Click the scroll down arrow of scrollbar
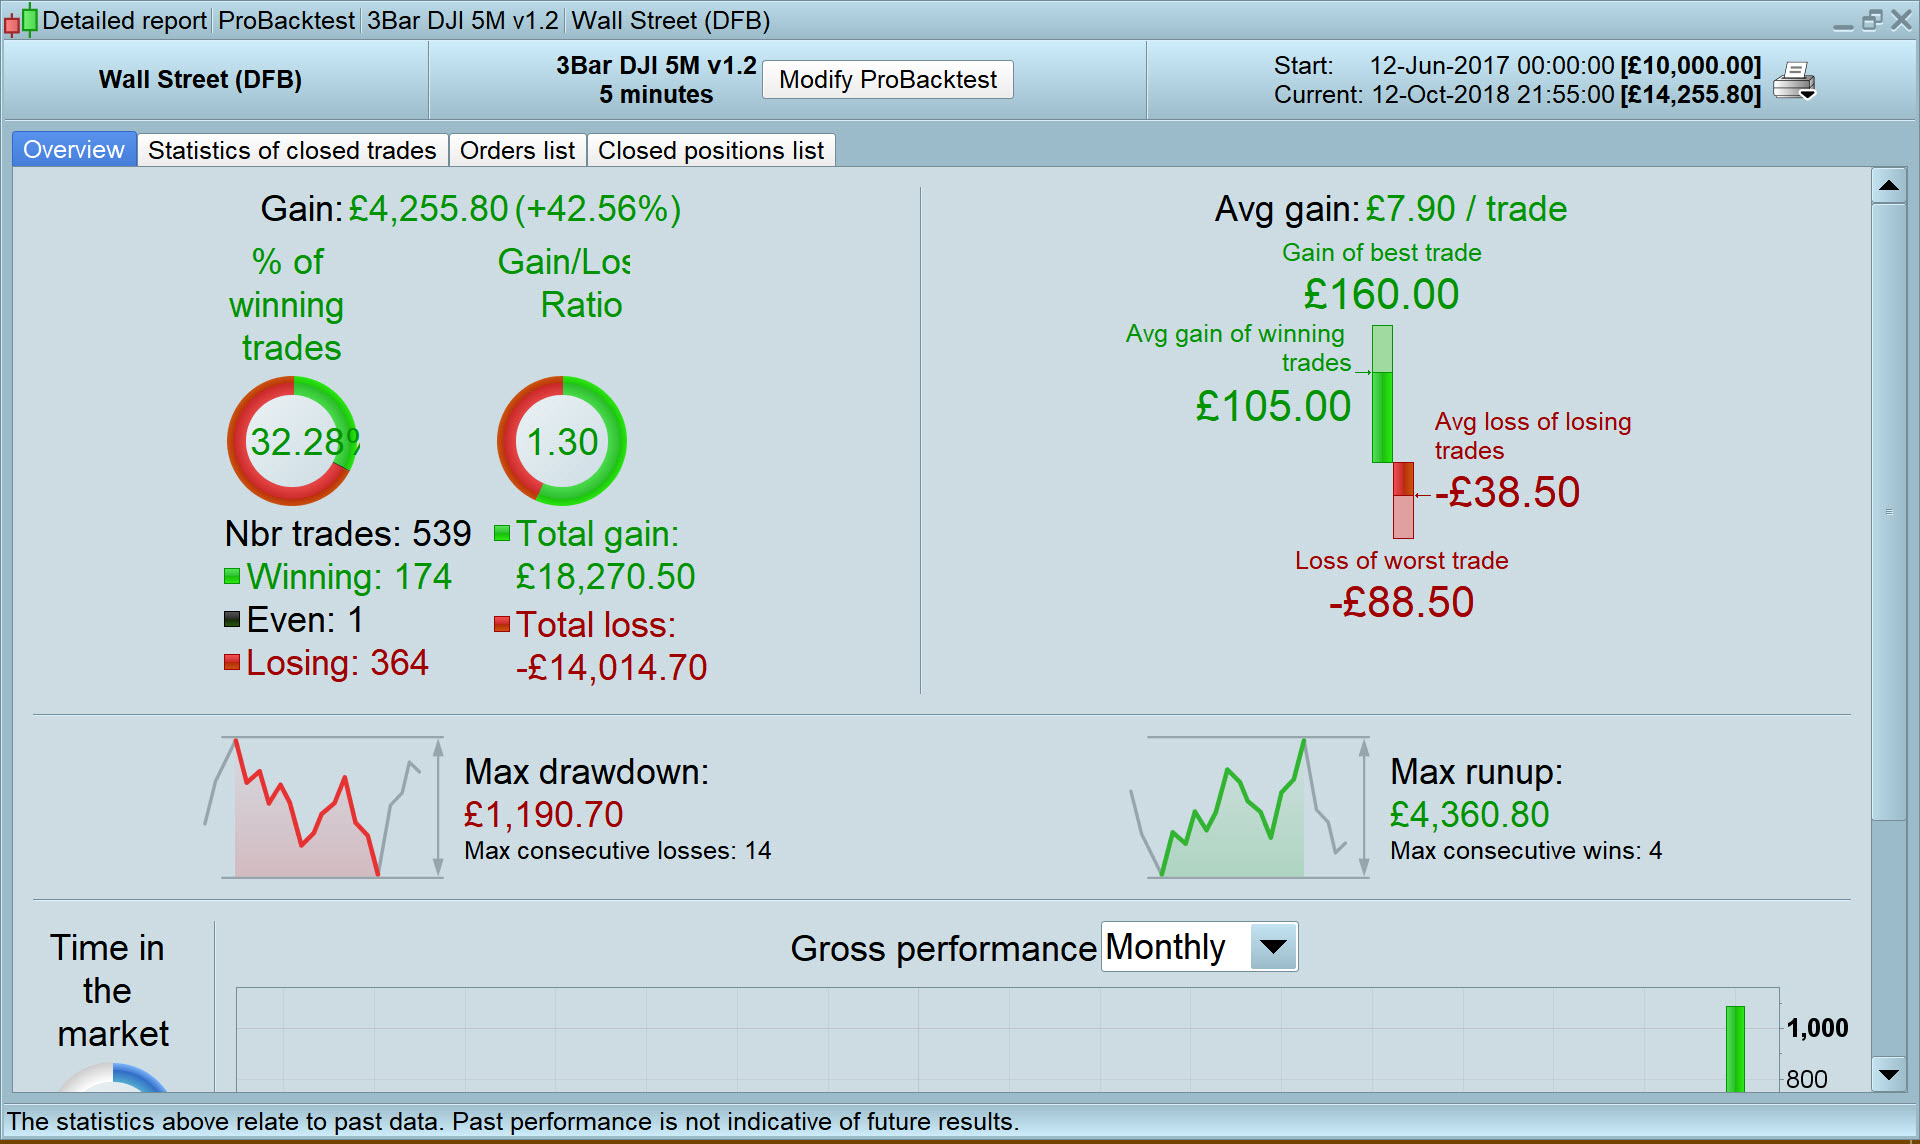Image resolution: width=1920 pixels, height=1144 pixels. (x=1888, y=1075)
